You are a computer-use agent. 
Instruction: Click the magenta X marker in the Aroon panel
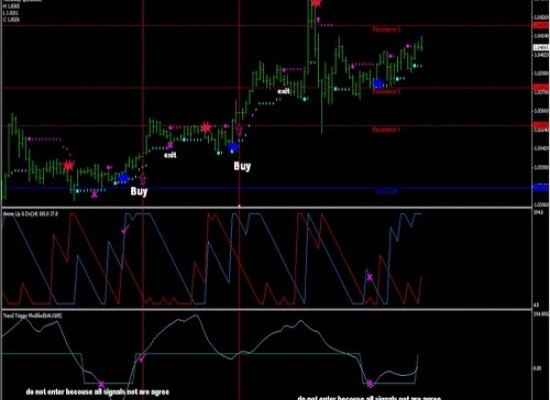(x=369, y=278)
